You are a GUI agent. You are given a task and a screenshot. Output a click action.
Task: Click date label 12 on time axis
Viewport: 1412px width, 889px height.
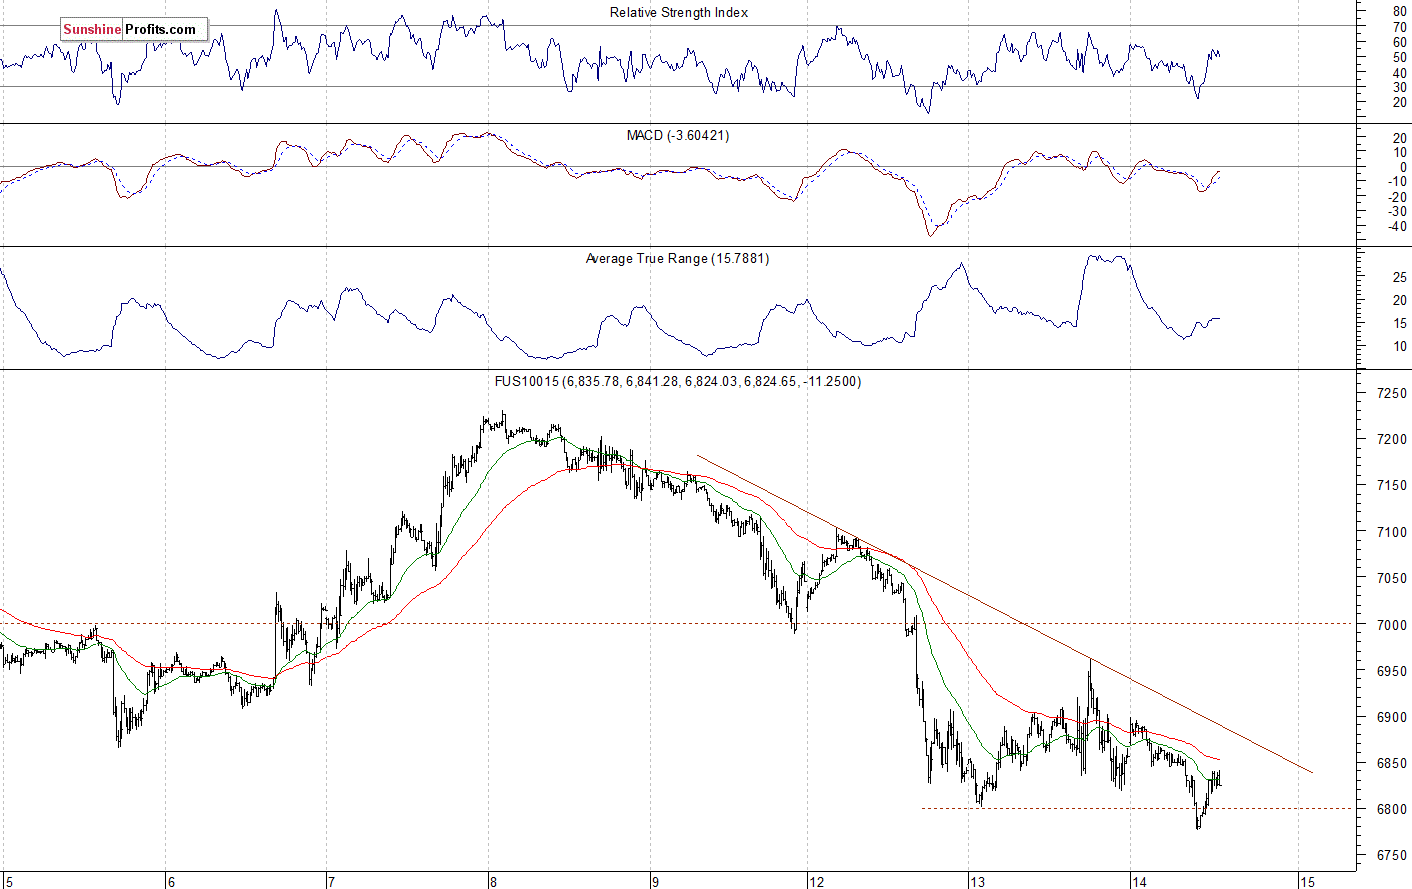(816, 881)
